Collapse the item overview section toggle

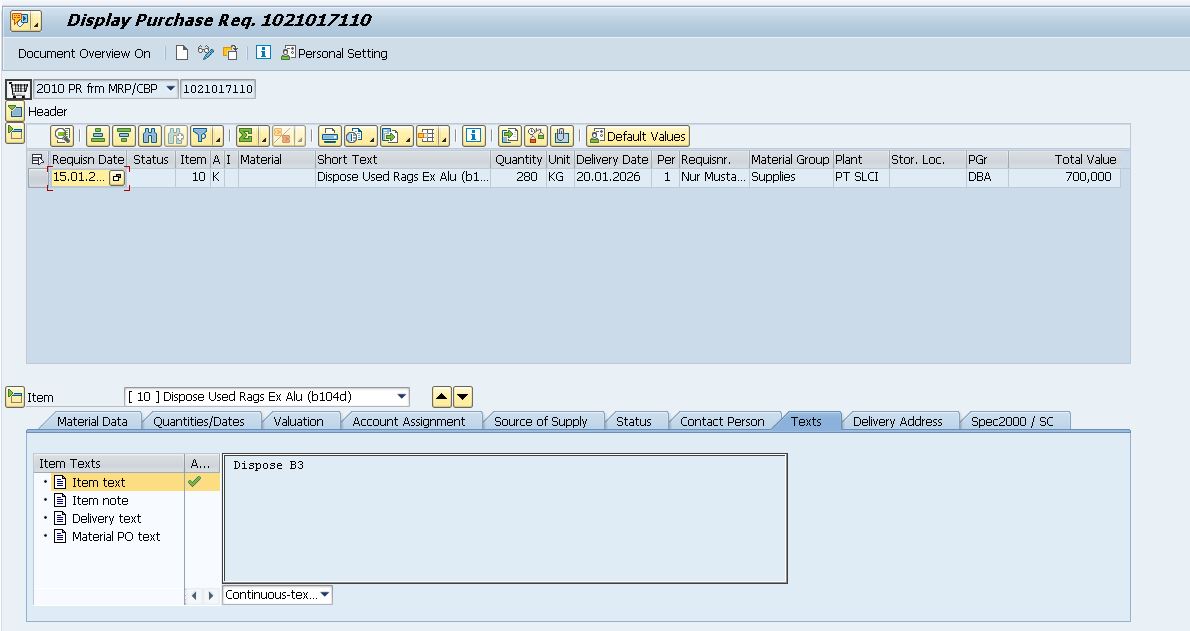[15, 132]
